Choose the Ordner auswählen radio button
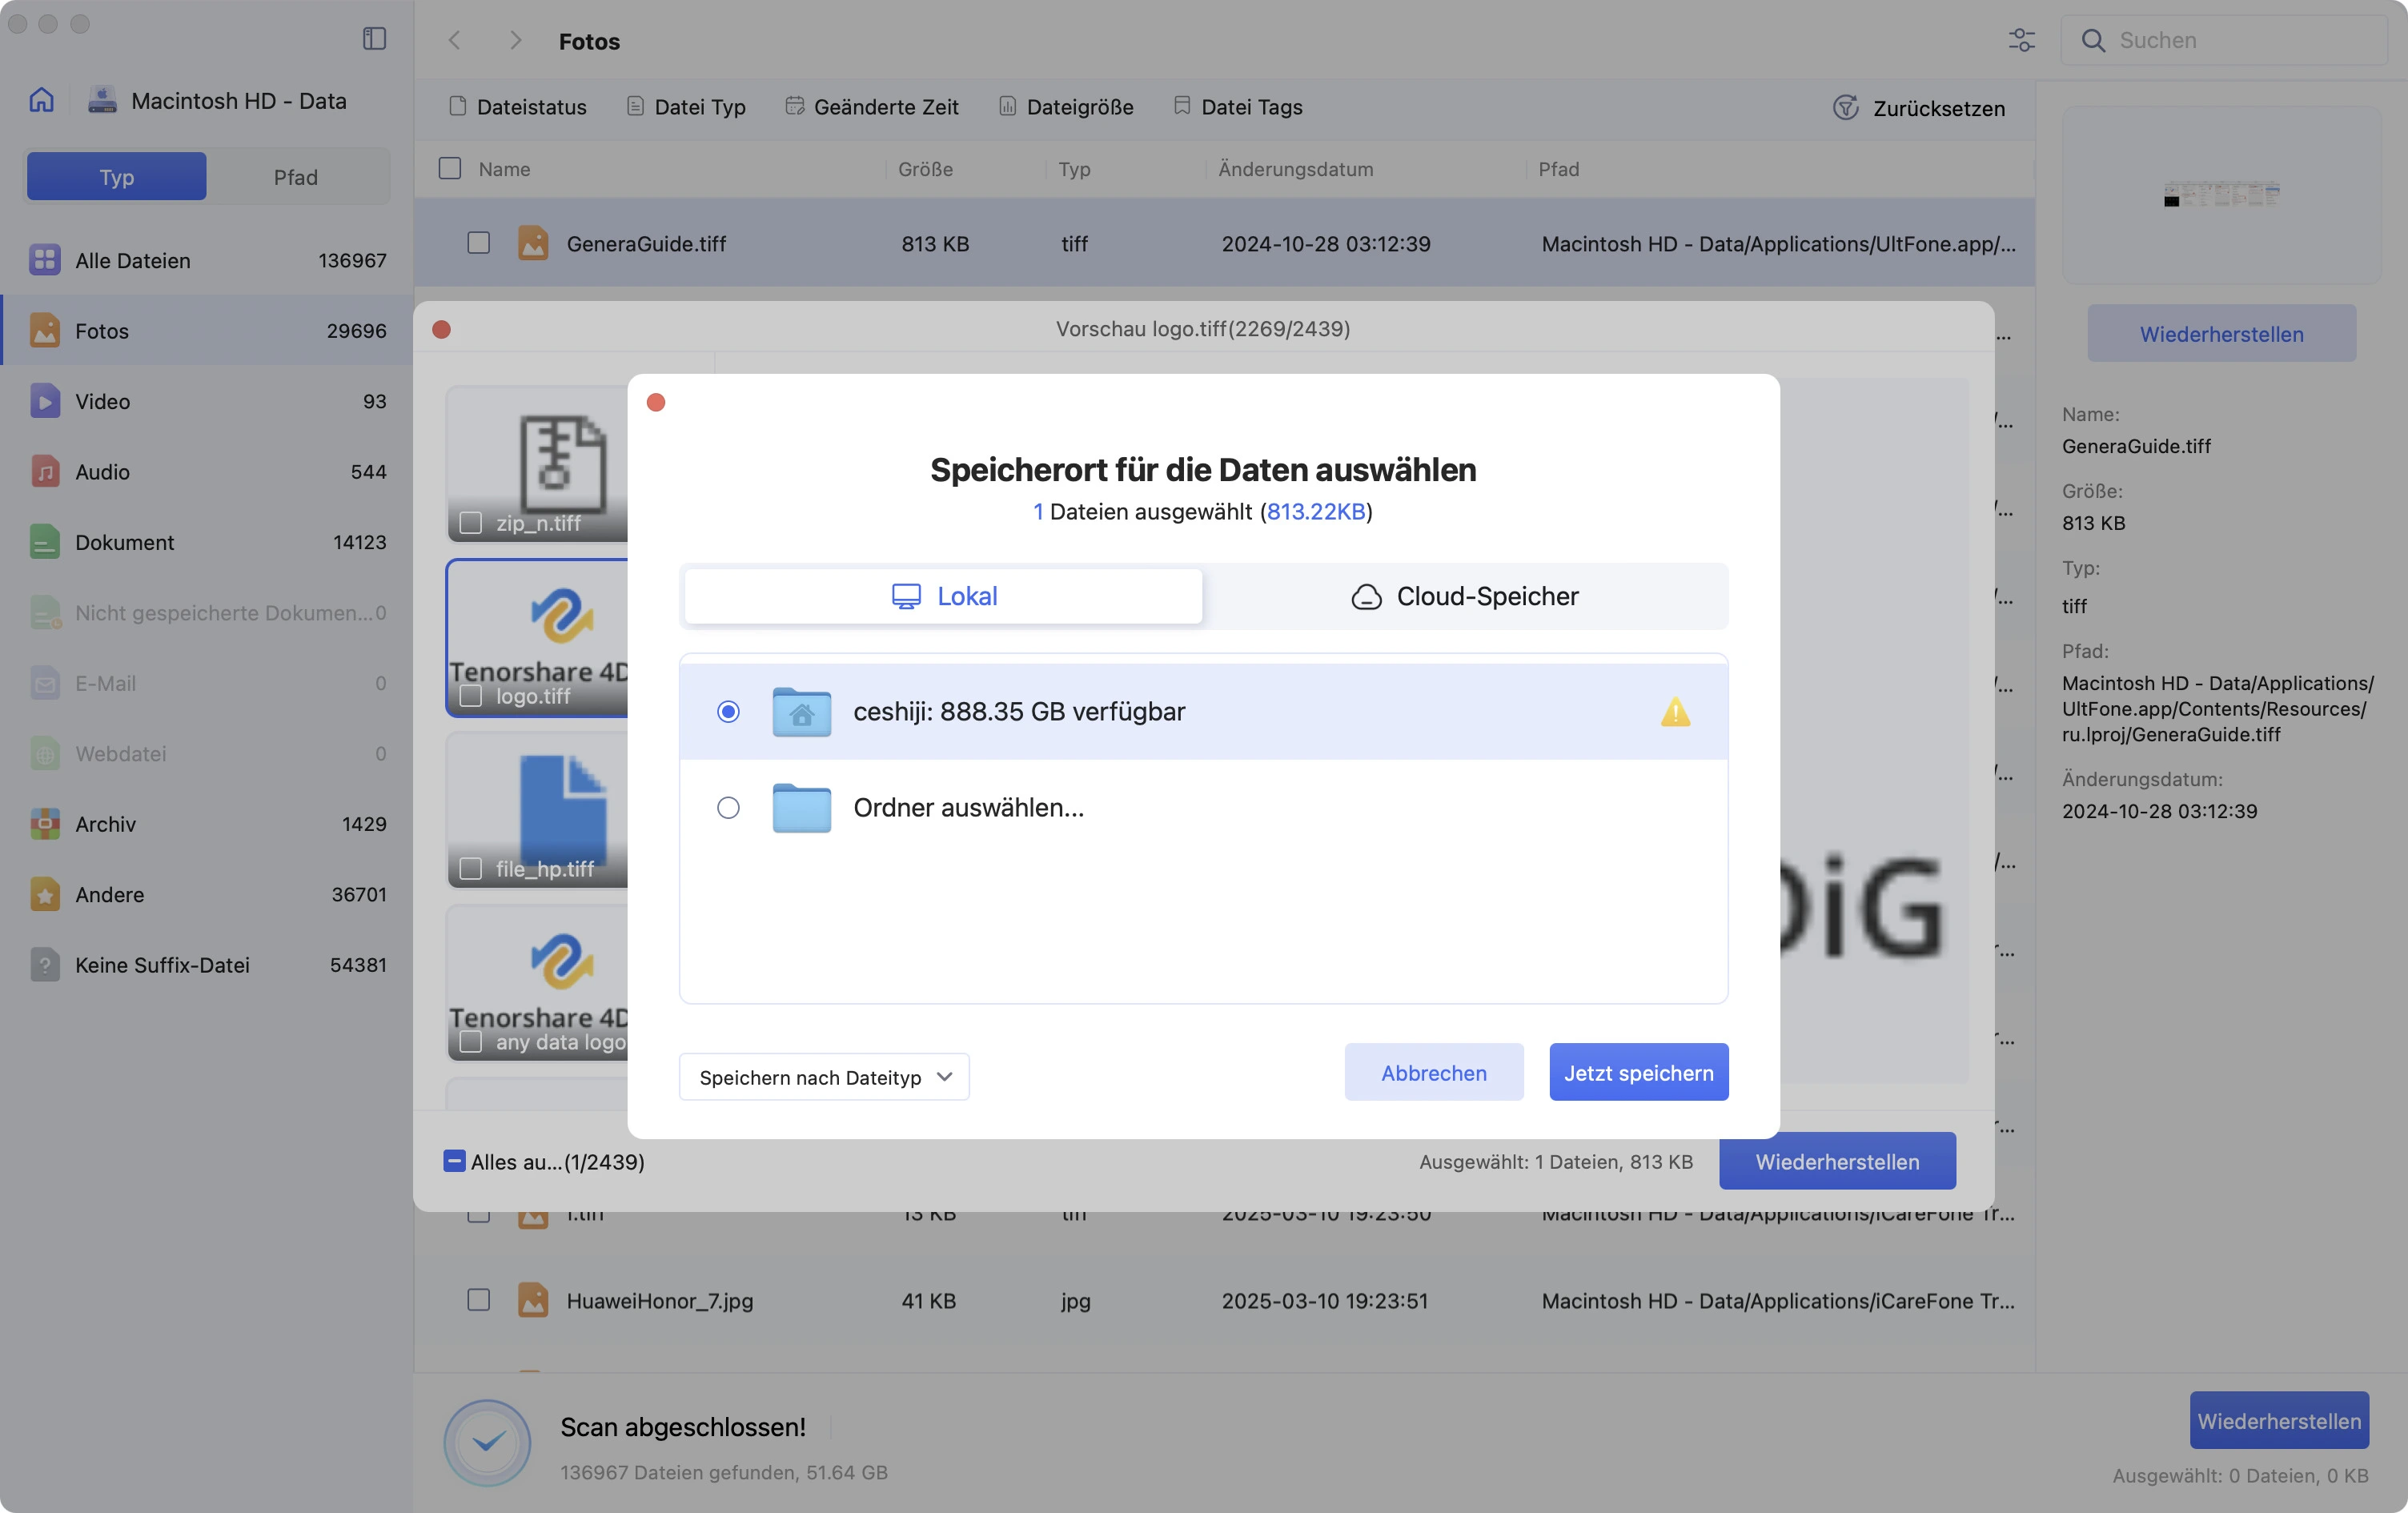 (x=729, y=808)
